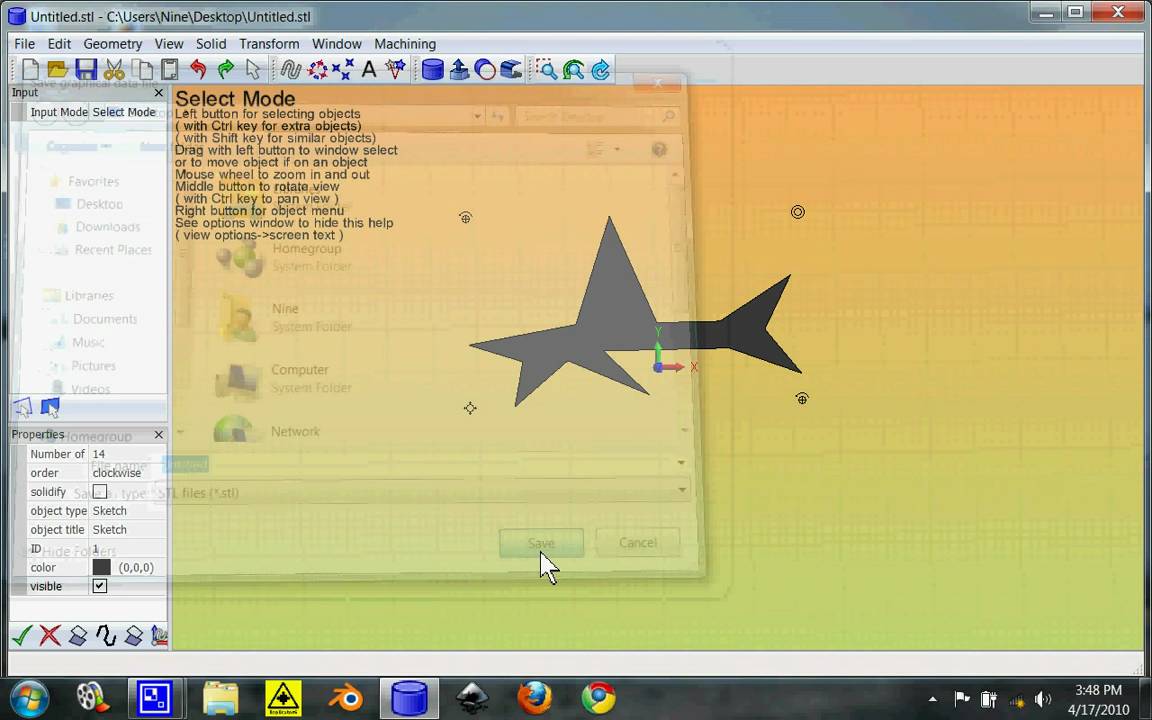Click the volume speaker tray icon

1043,699
